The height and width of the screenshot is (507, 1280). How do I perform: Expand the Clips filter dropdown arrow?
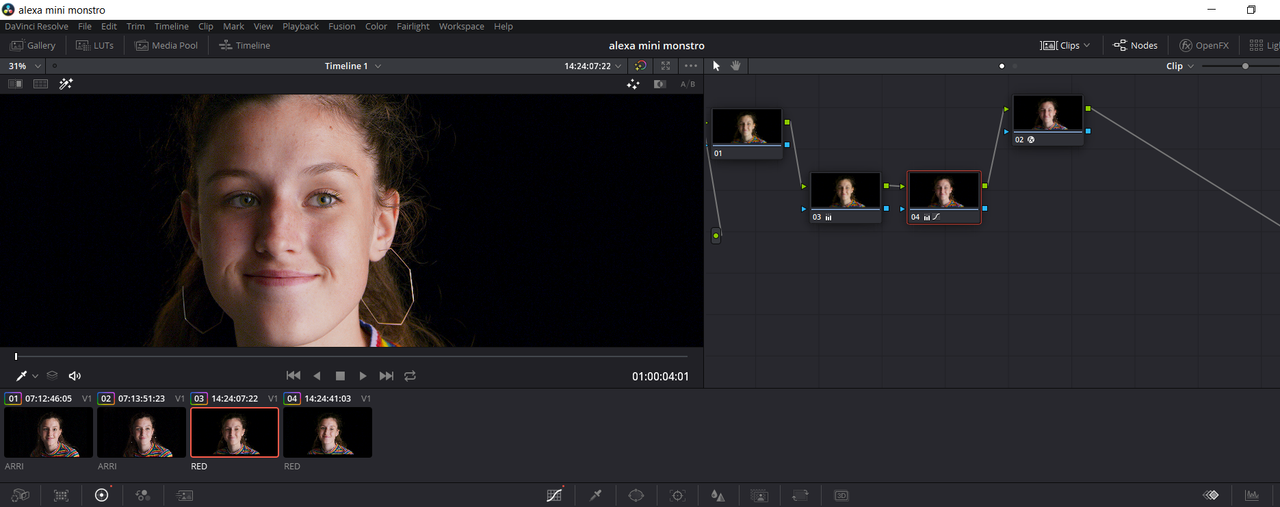click(1087, 46)
